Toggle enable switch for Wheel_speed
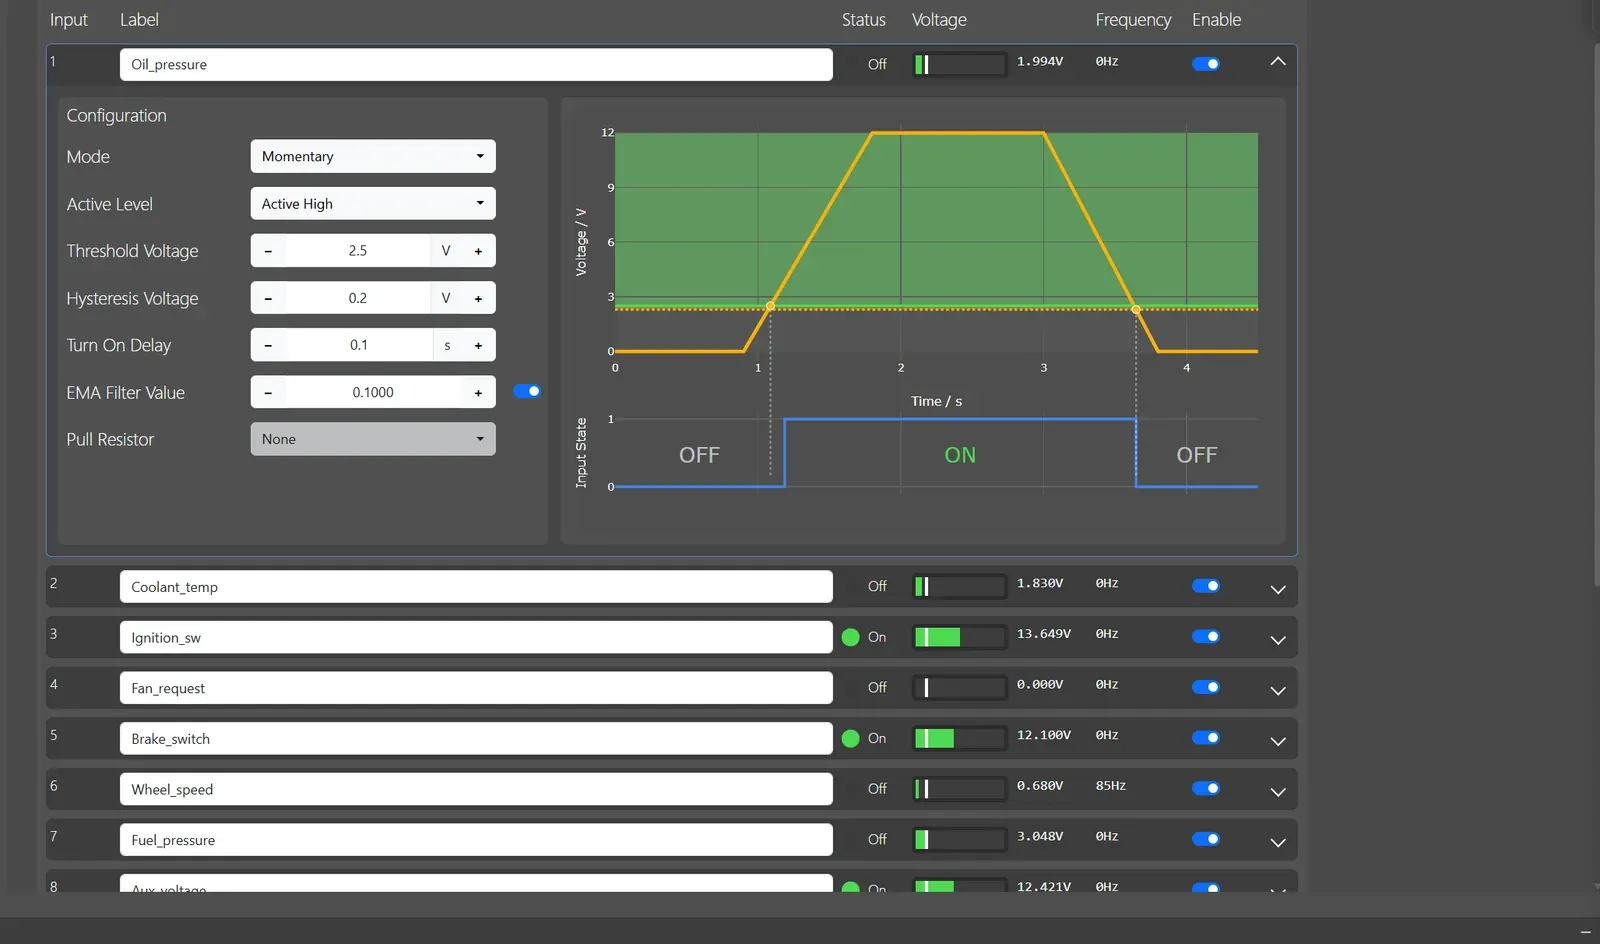 [x=1206, y=788]
